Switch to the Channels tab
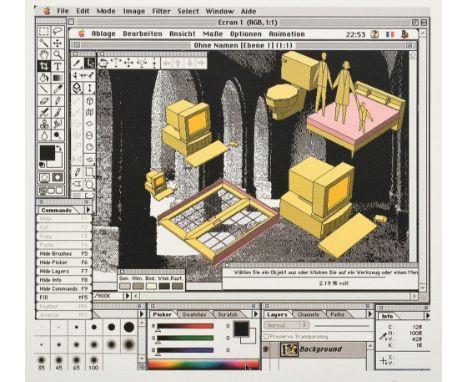Image resolution: width=468 pixels, height=382 pixels. point(308,314)
